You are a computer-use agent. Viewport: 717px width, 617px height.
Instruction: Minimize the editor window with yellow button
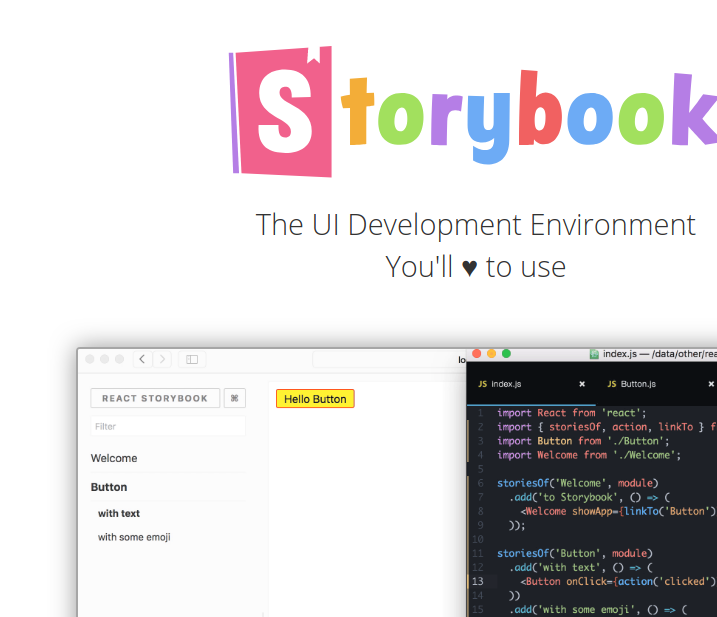point(492,354)
